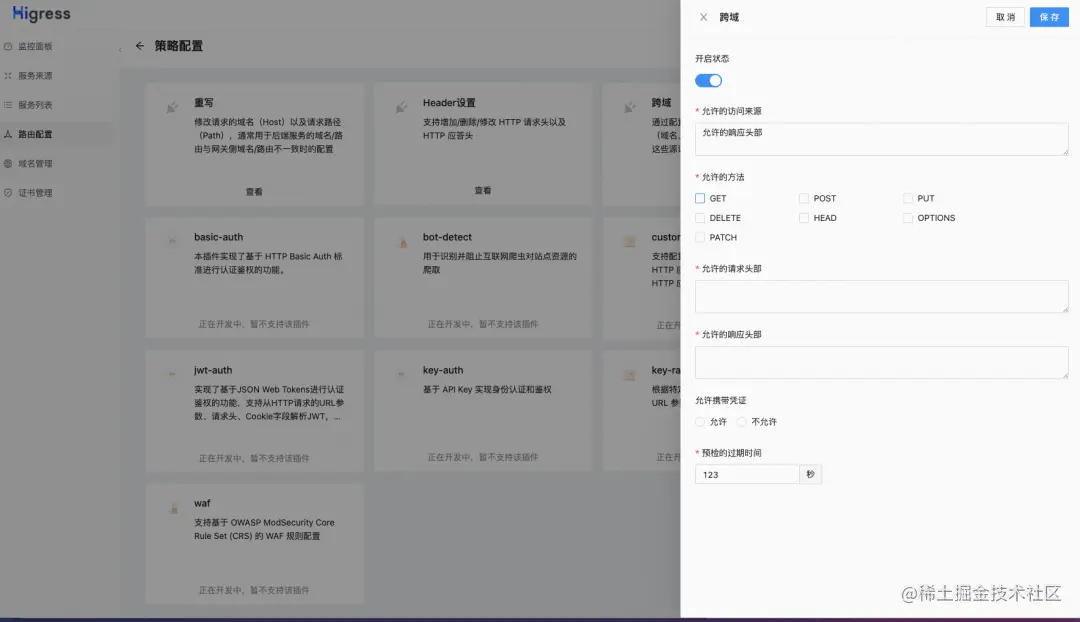This screenshot has width=1080, height=622.
Task: Click the jwt-auth card title
Action: pyautogui.click(x=213, y=370)
